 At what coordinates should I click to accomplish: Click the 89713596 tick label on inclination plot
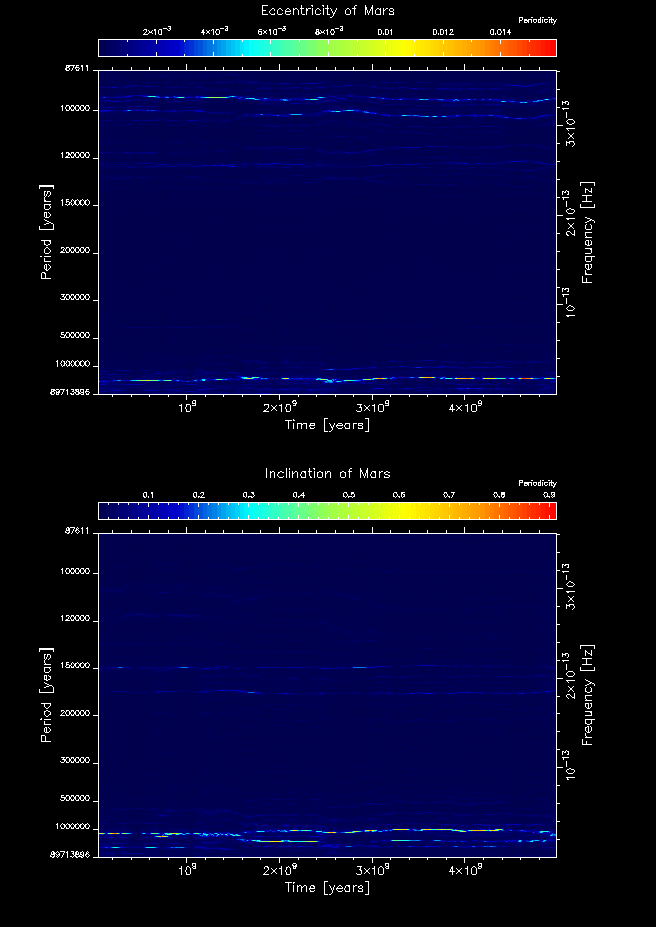pos(70,856)
